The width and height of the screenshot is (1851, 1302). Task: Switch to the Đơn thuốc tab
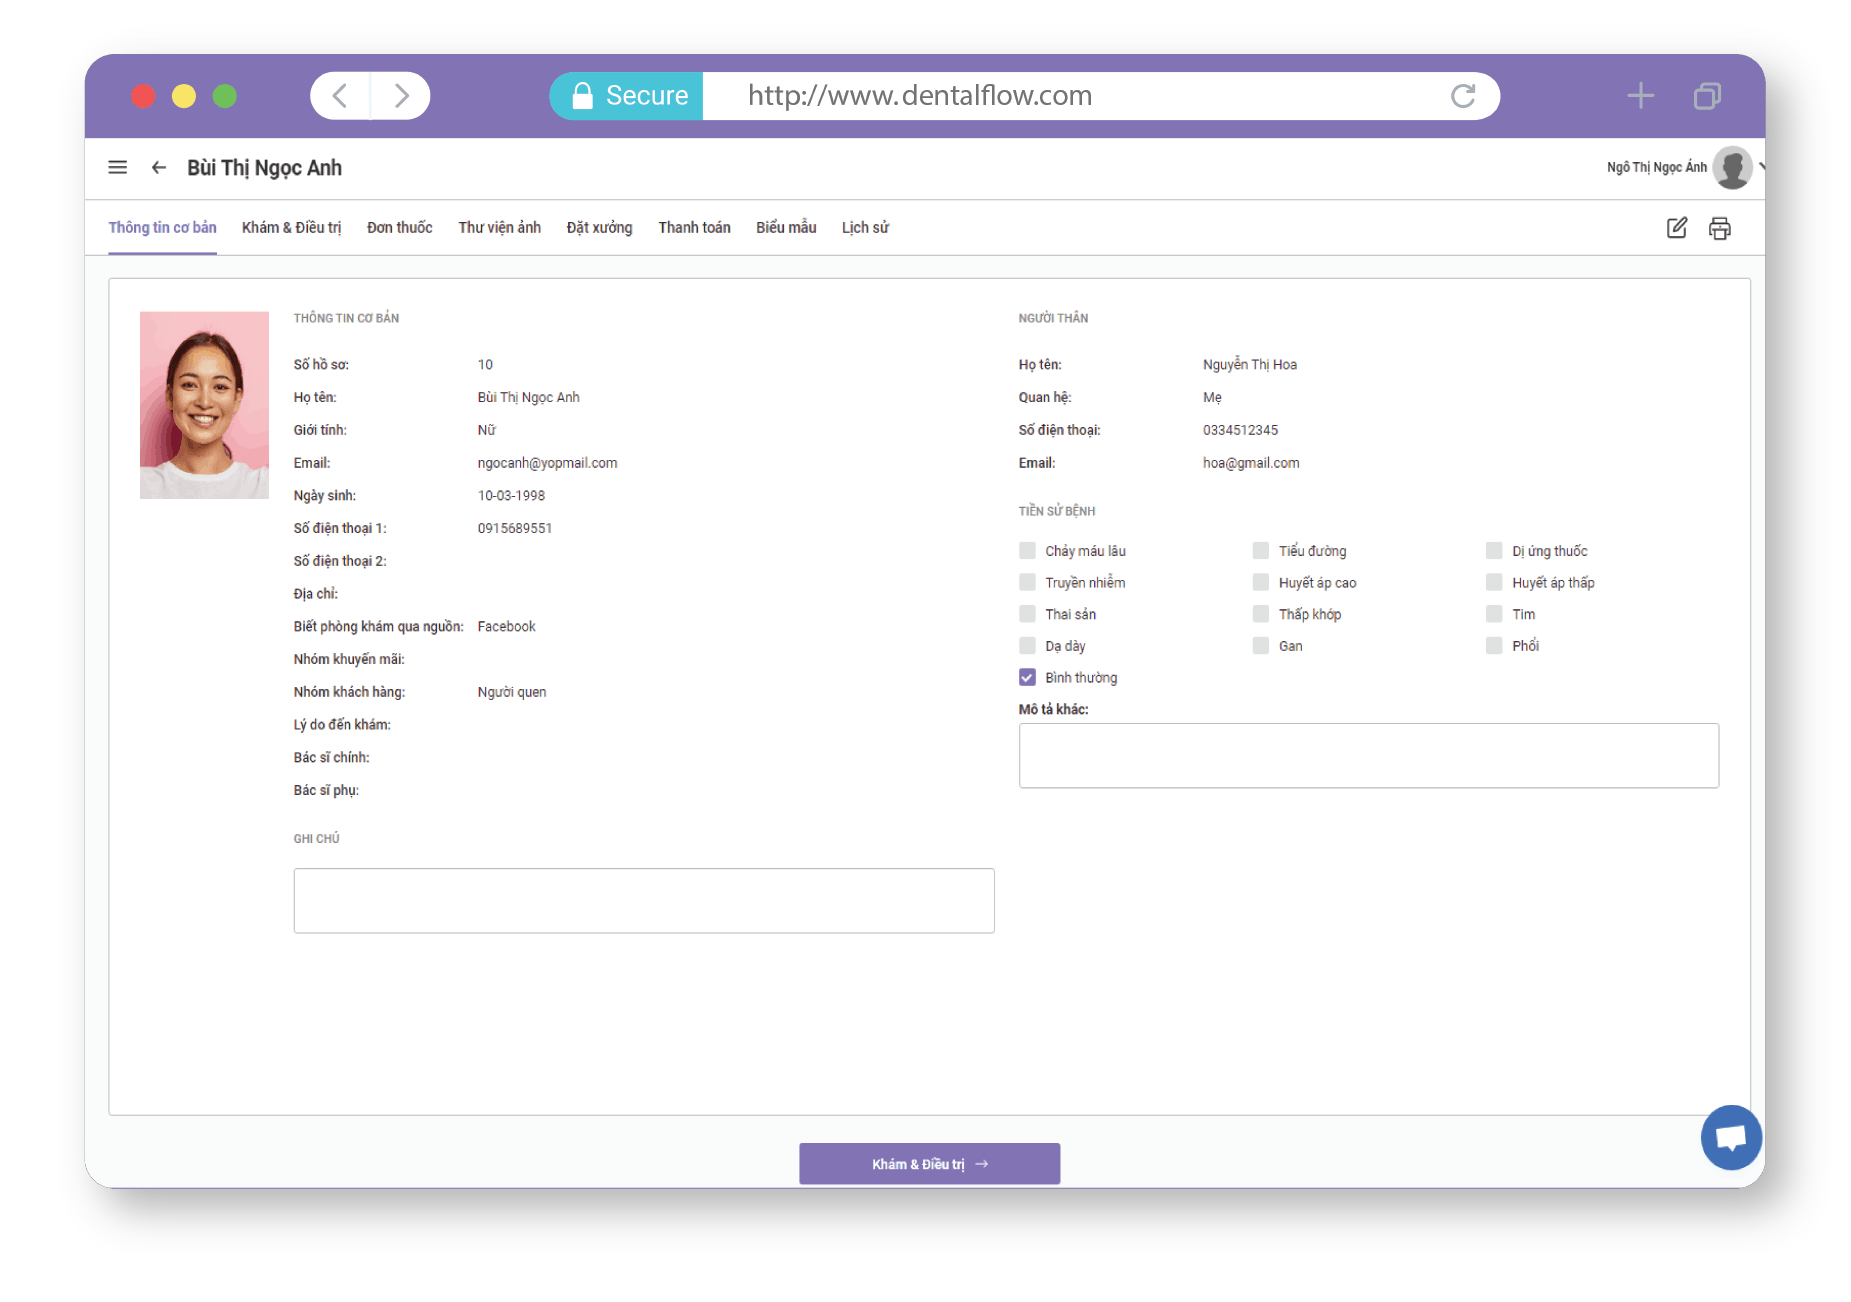pyautogui.click(x=399, y=228)
